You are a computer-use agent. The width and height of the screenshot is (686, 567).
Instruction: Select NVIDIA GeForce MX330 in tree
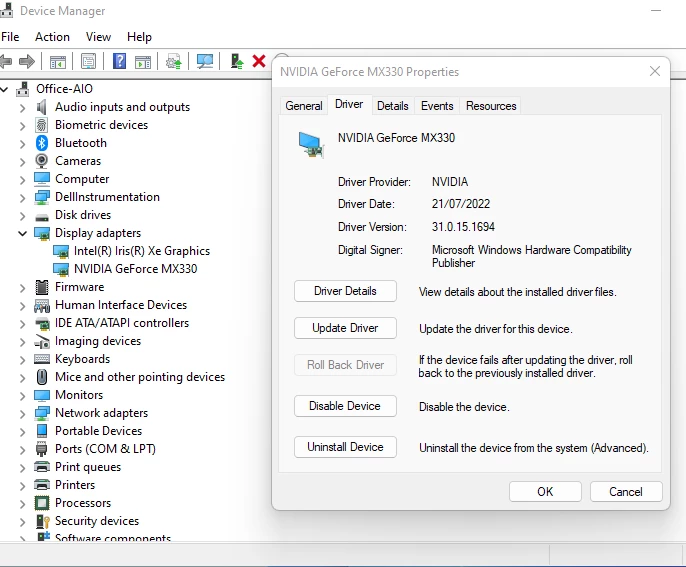(136, 269)
